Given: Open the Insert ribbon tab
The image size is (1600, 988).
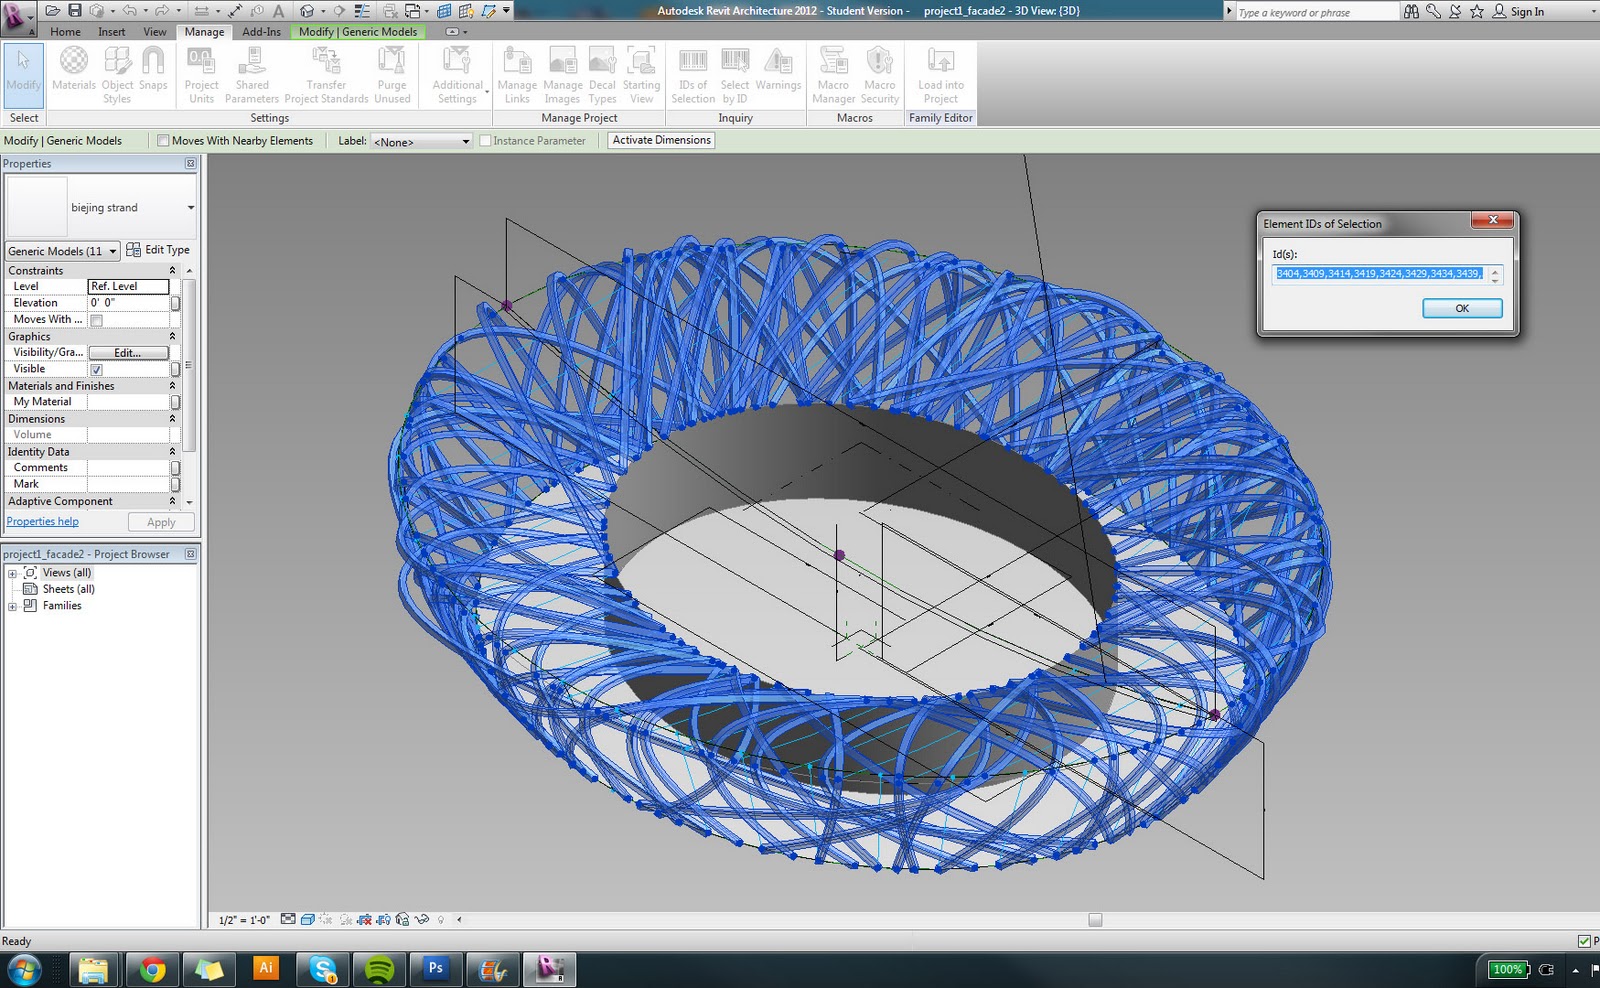Looking at the screenshot, I should 111,31.
